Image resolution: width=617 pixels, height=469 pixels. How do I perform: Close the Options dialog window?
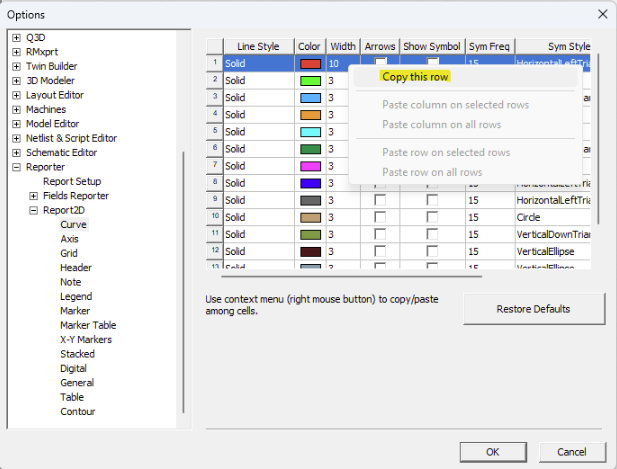coord(602,14)
